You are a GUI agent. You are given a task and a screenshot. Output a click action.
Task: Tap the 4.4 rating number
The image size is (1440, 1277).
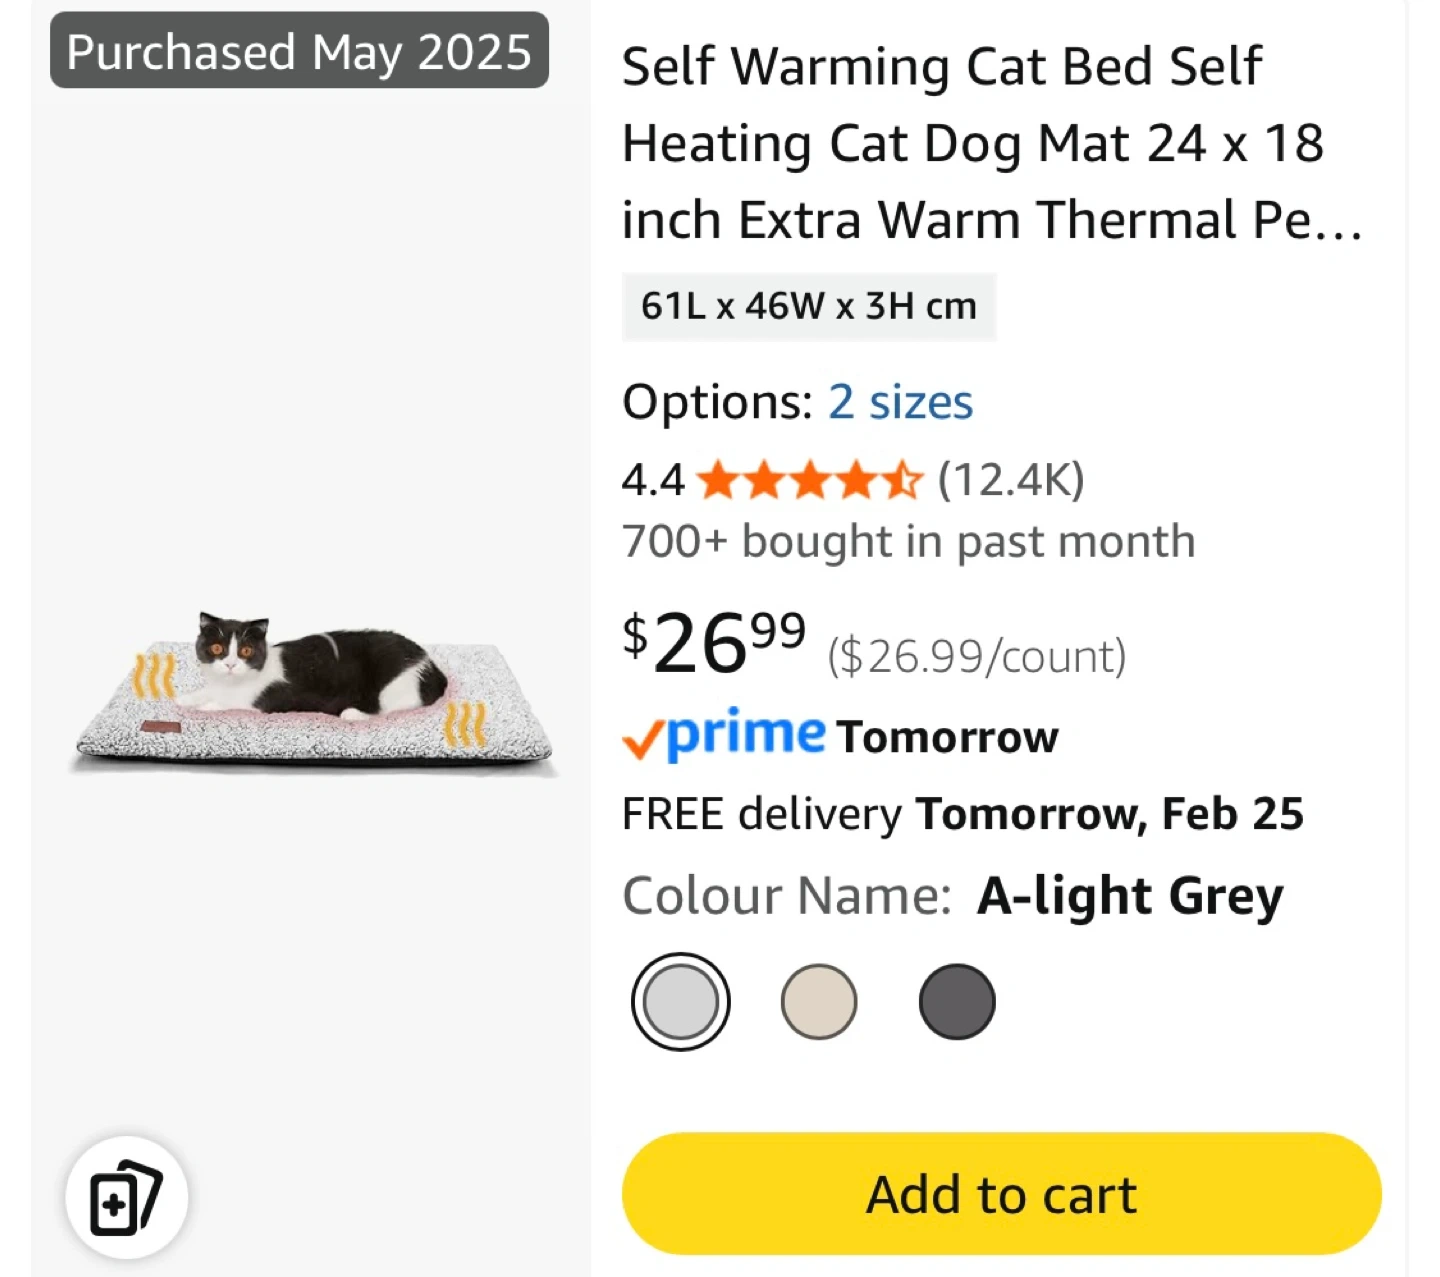click(x=653, y=481)
